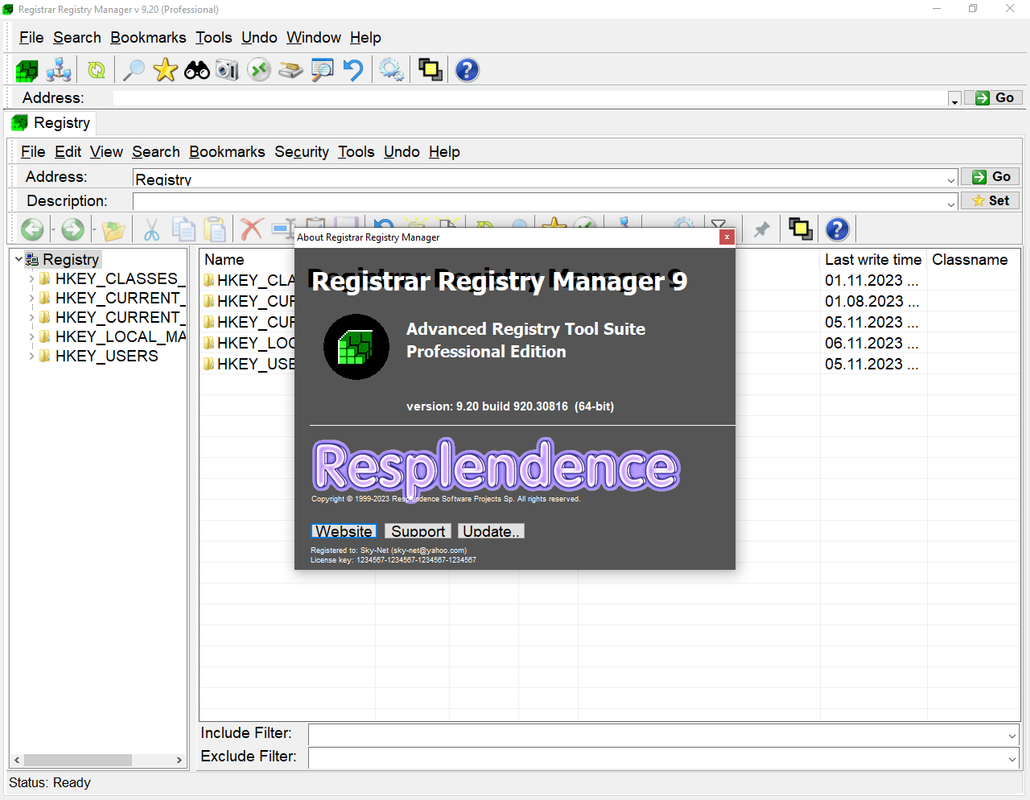Viewport: 1030px width, 800px height.
Task: Open the Window menu
Action: [x=313, y=37]
